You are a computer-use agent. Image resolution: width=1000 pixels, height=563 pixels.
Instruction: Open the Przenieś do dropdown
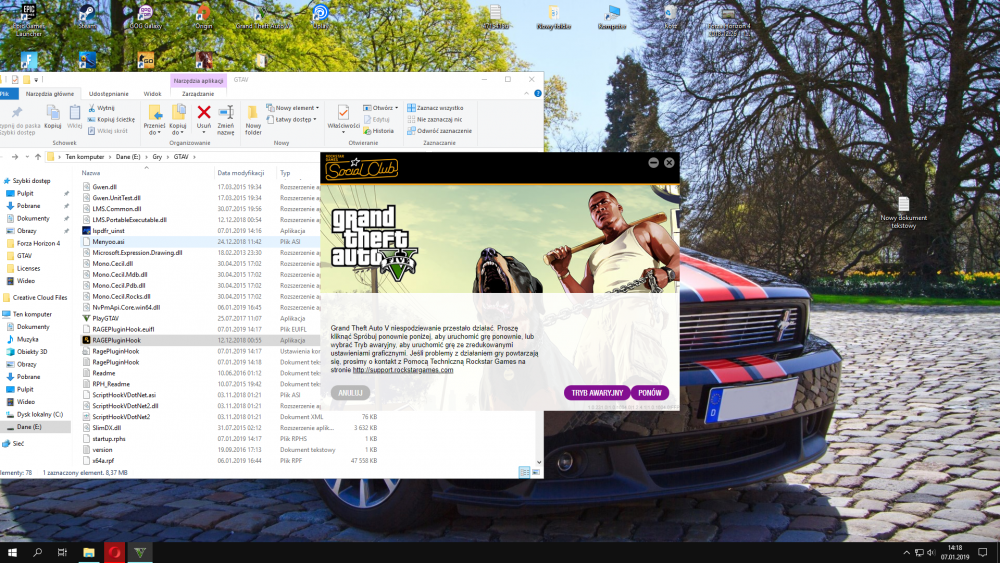(x=154, y=120)
